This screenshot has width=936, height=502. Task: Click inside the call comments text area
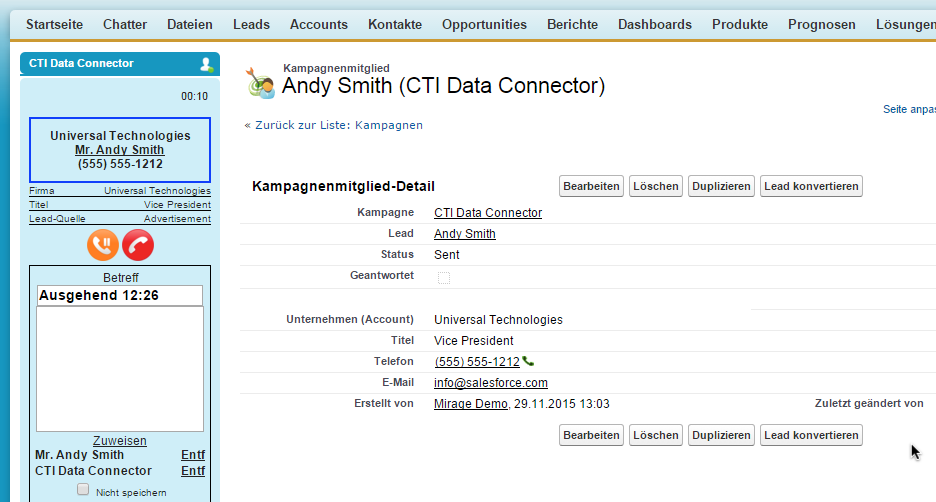coord(119,369)
